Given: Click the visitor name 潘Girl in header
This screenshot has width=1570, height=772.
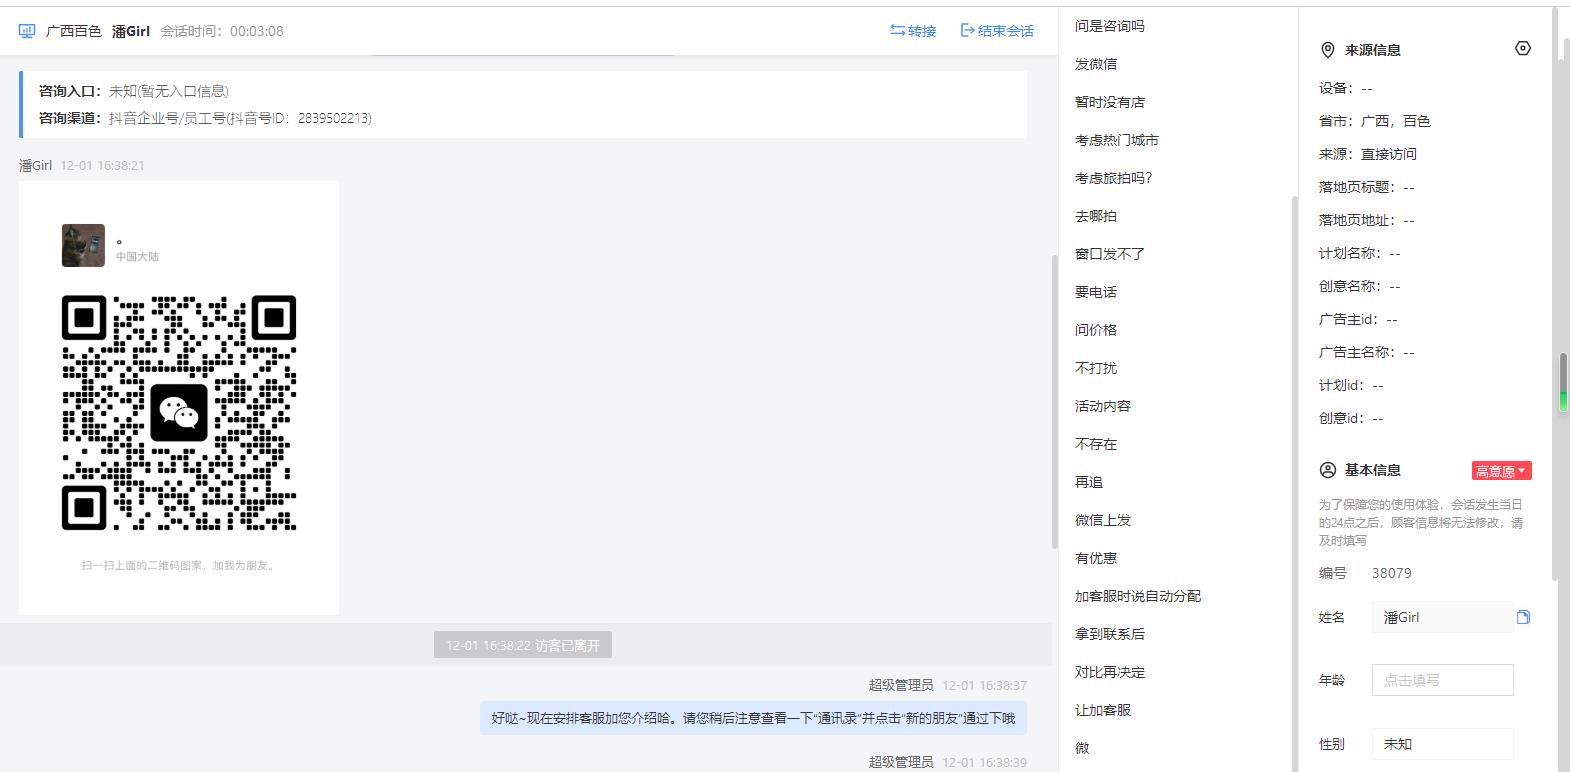Looking at the screenshot, I should 131,31.
